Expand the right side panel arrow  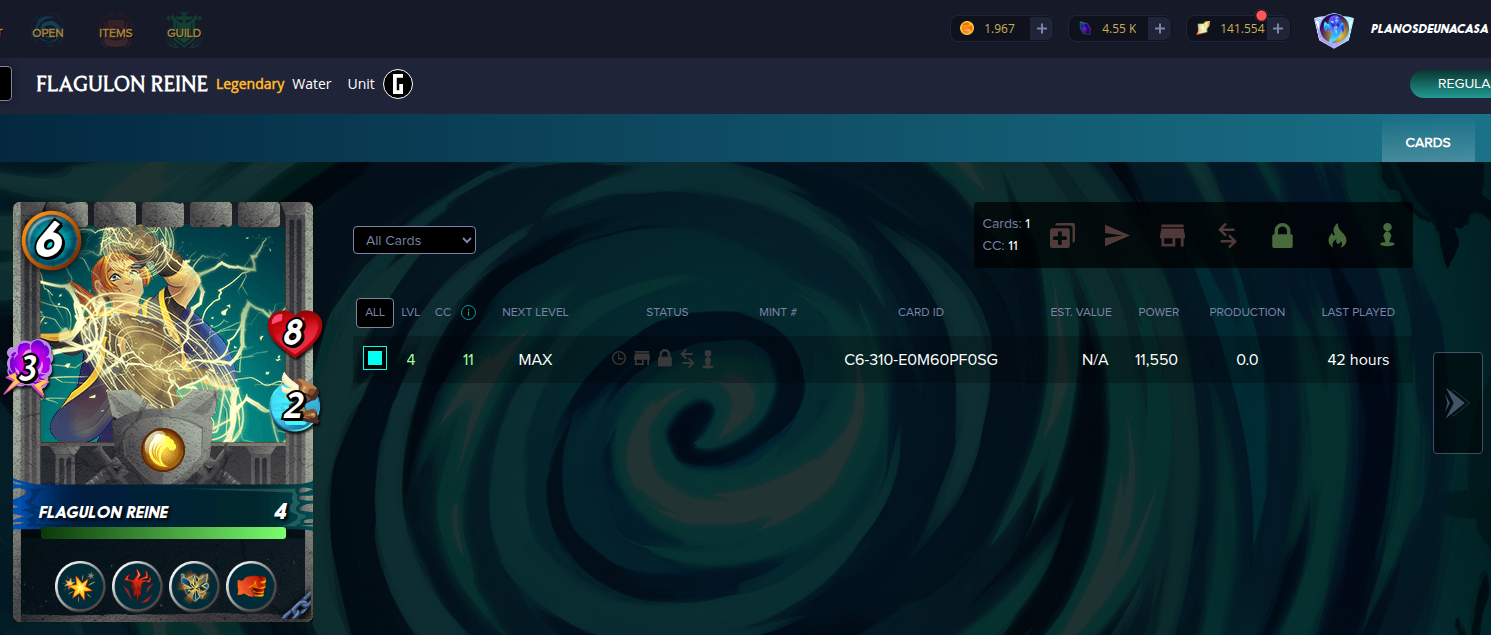click(1457, 403)
